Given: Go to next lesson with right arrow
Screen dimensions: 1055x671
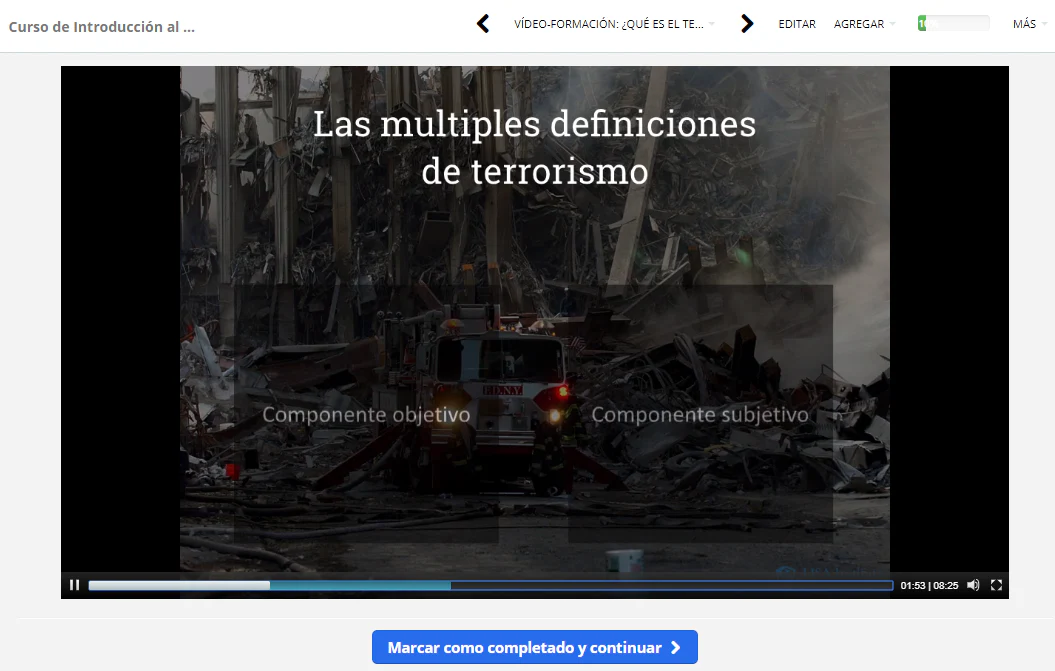Looking at the screenshot, I should [x=746, y=24].
